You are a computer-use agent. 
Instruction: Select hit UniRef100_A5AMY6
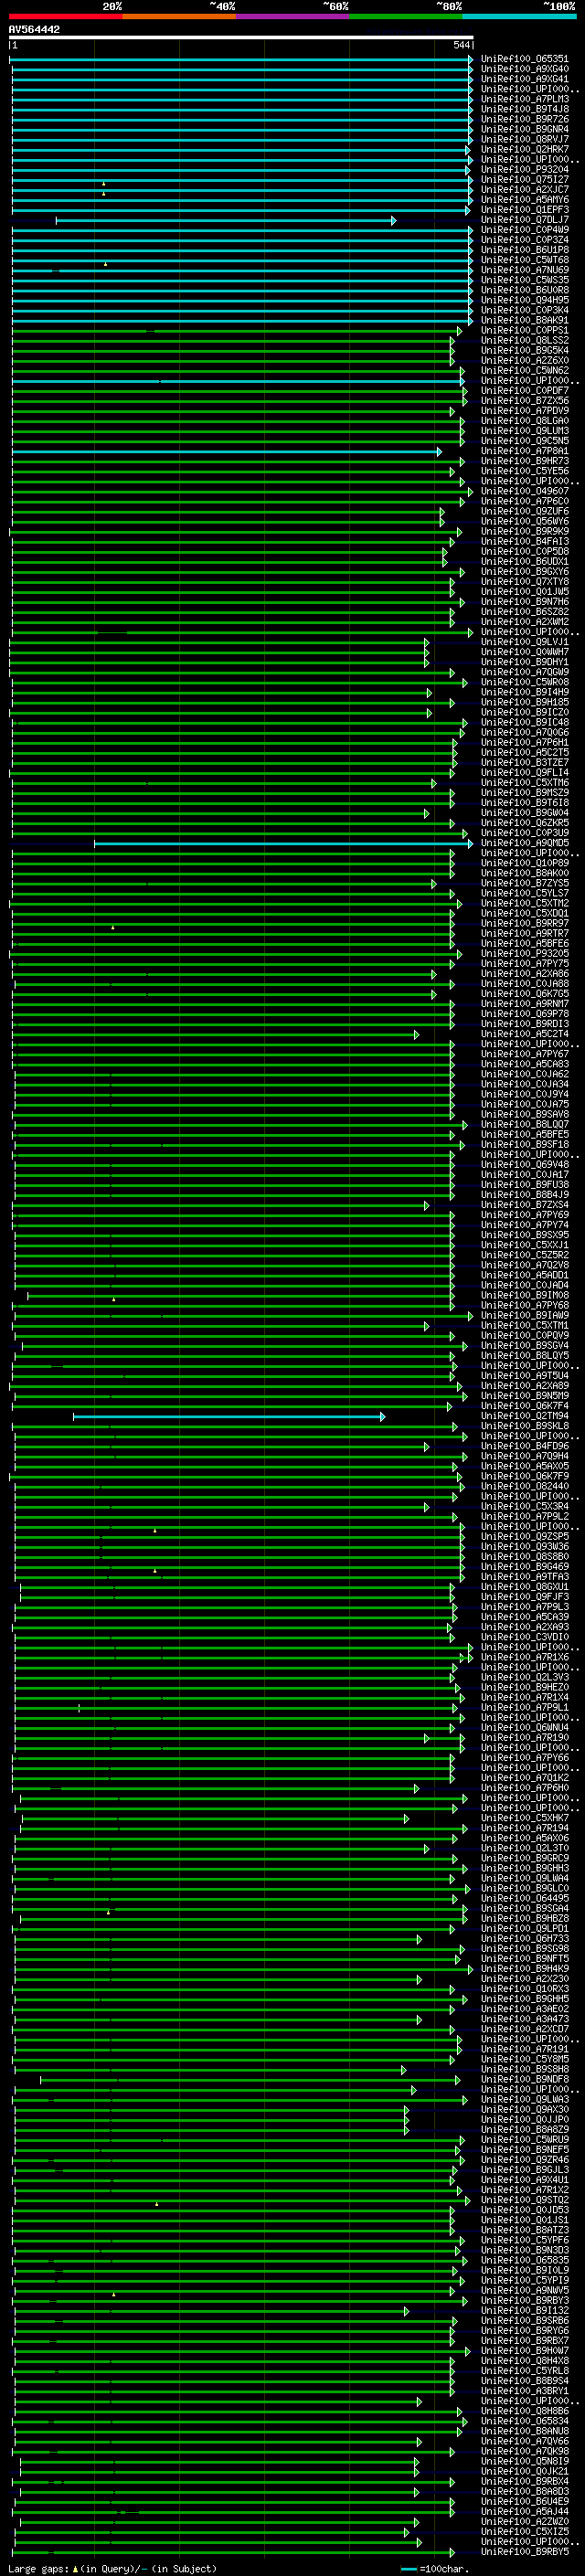(x=524, y=200)
